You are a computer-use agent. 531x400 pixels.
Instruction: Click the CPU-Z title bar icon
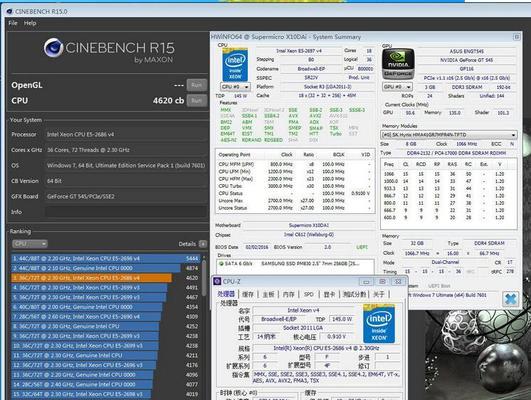coord(217,281)
